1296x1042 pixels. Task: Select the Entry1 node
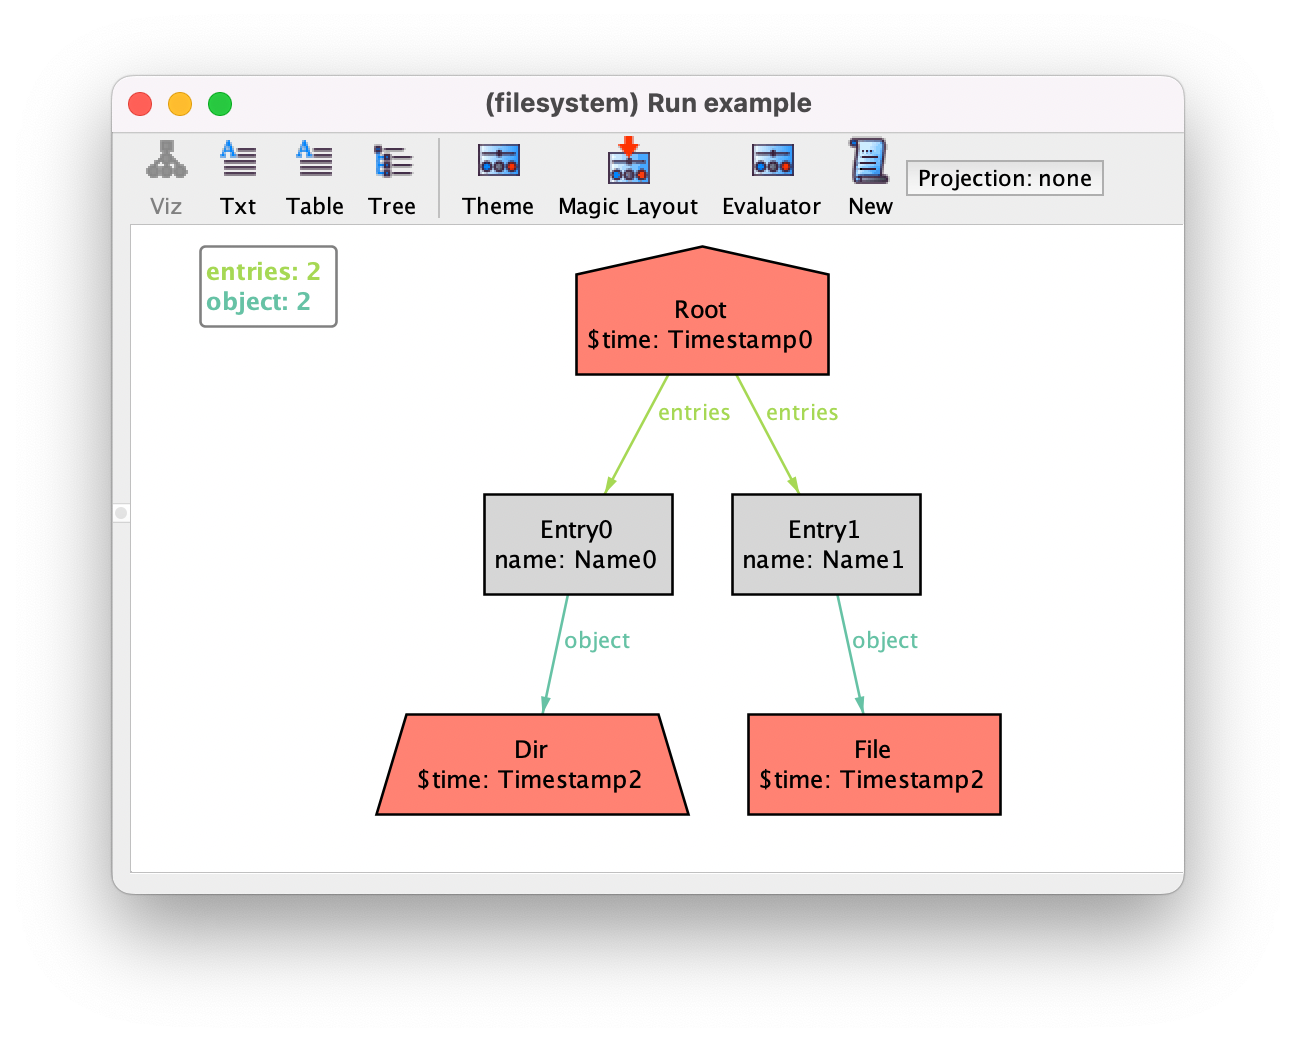point(826,544)
